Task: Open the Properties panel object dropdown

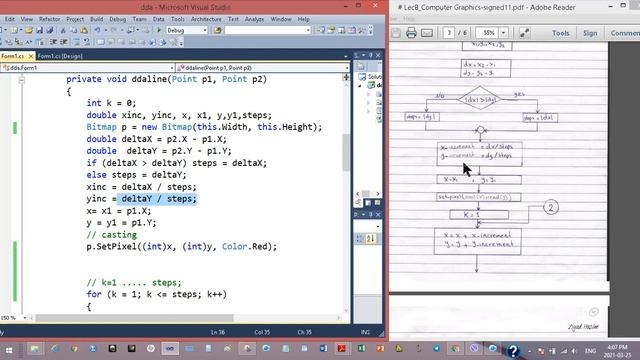Action: (378, 226)
